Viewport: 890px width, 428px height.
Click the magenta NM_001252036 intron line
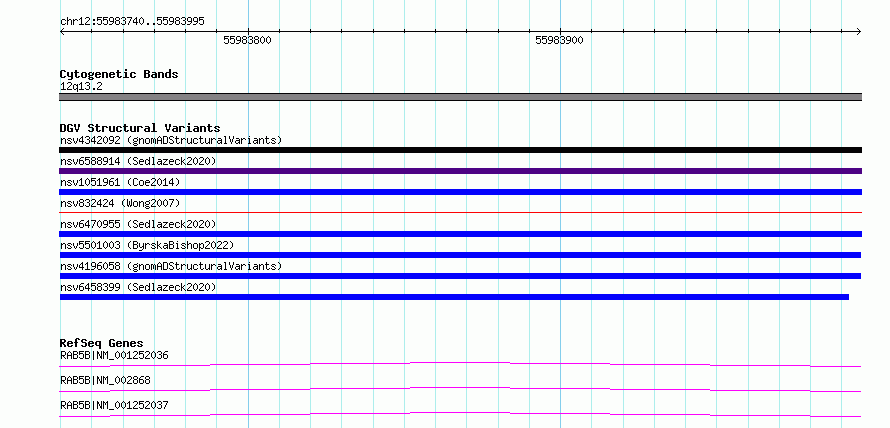pos(460,364)
